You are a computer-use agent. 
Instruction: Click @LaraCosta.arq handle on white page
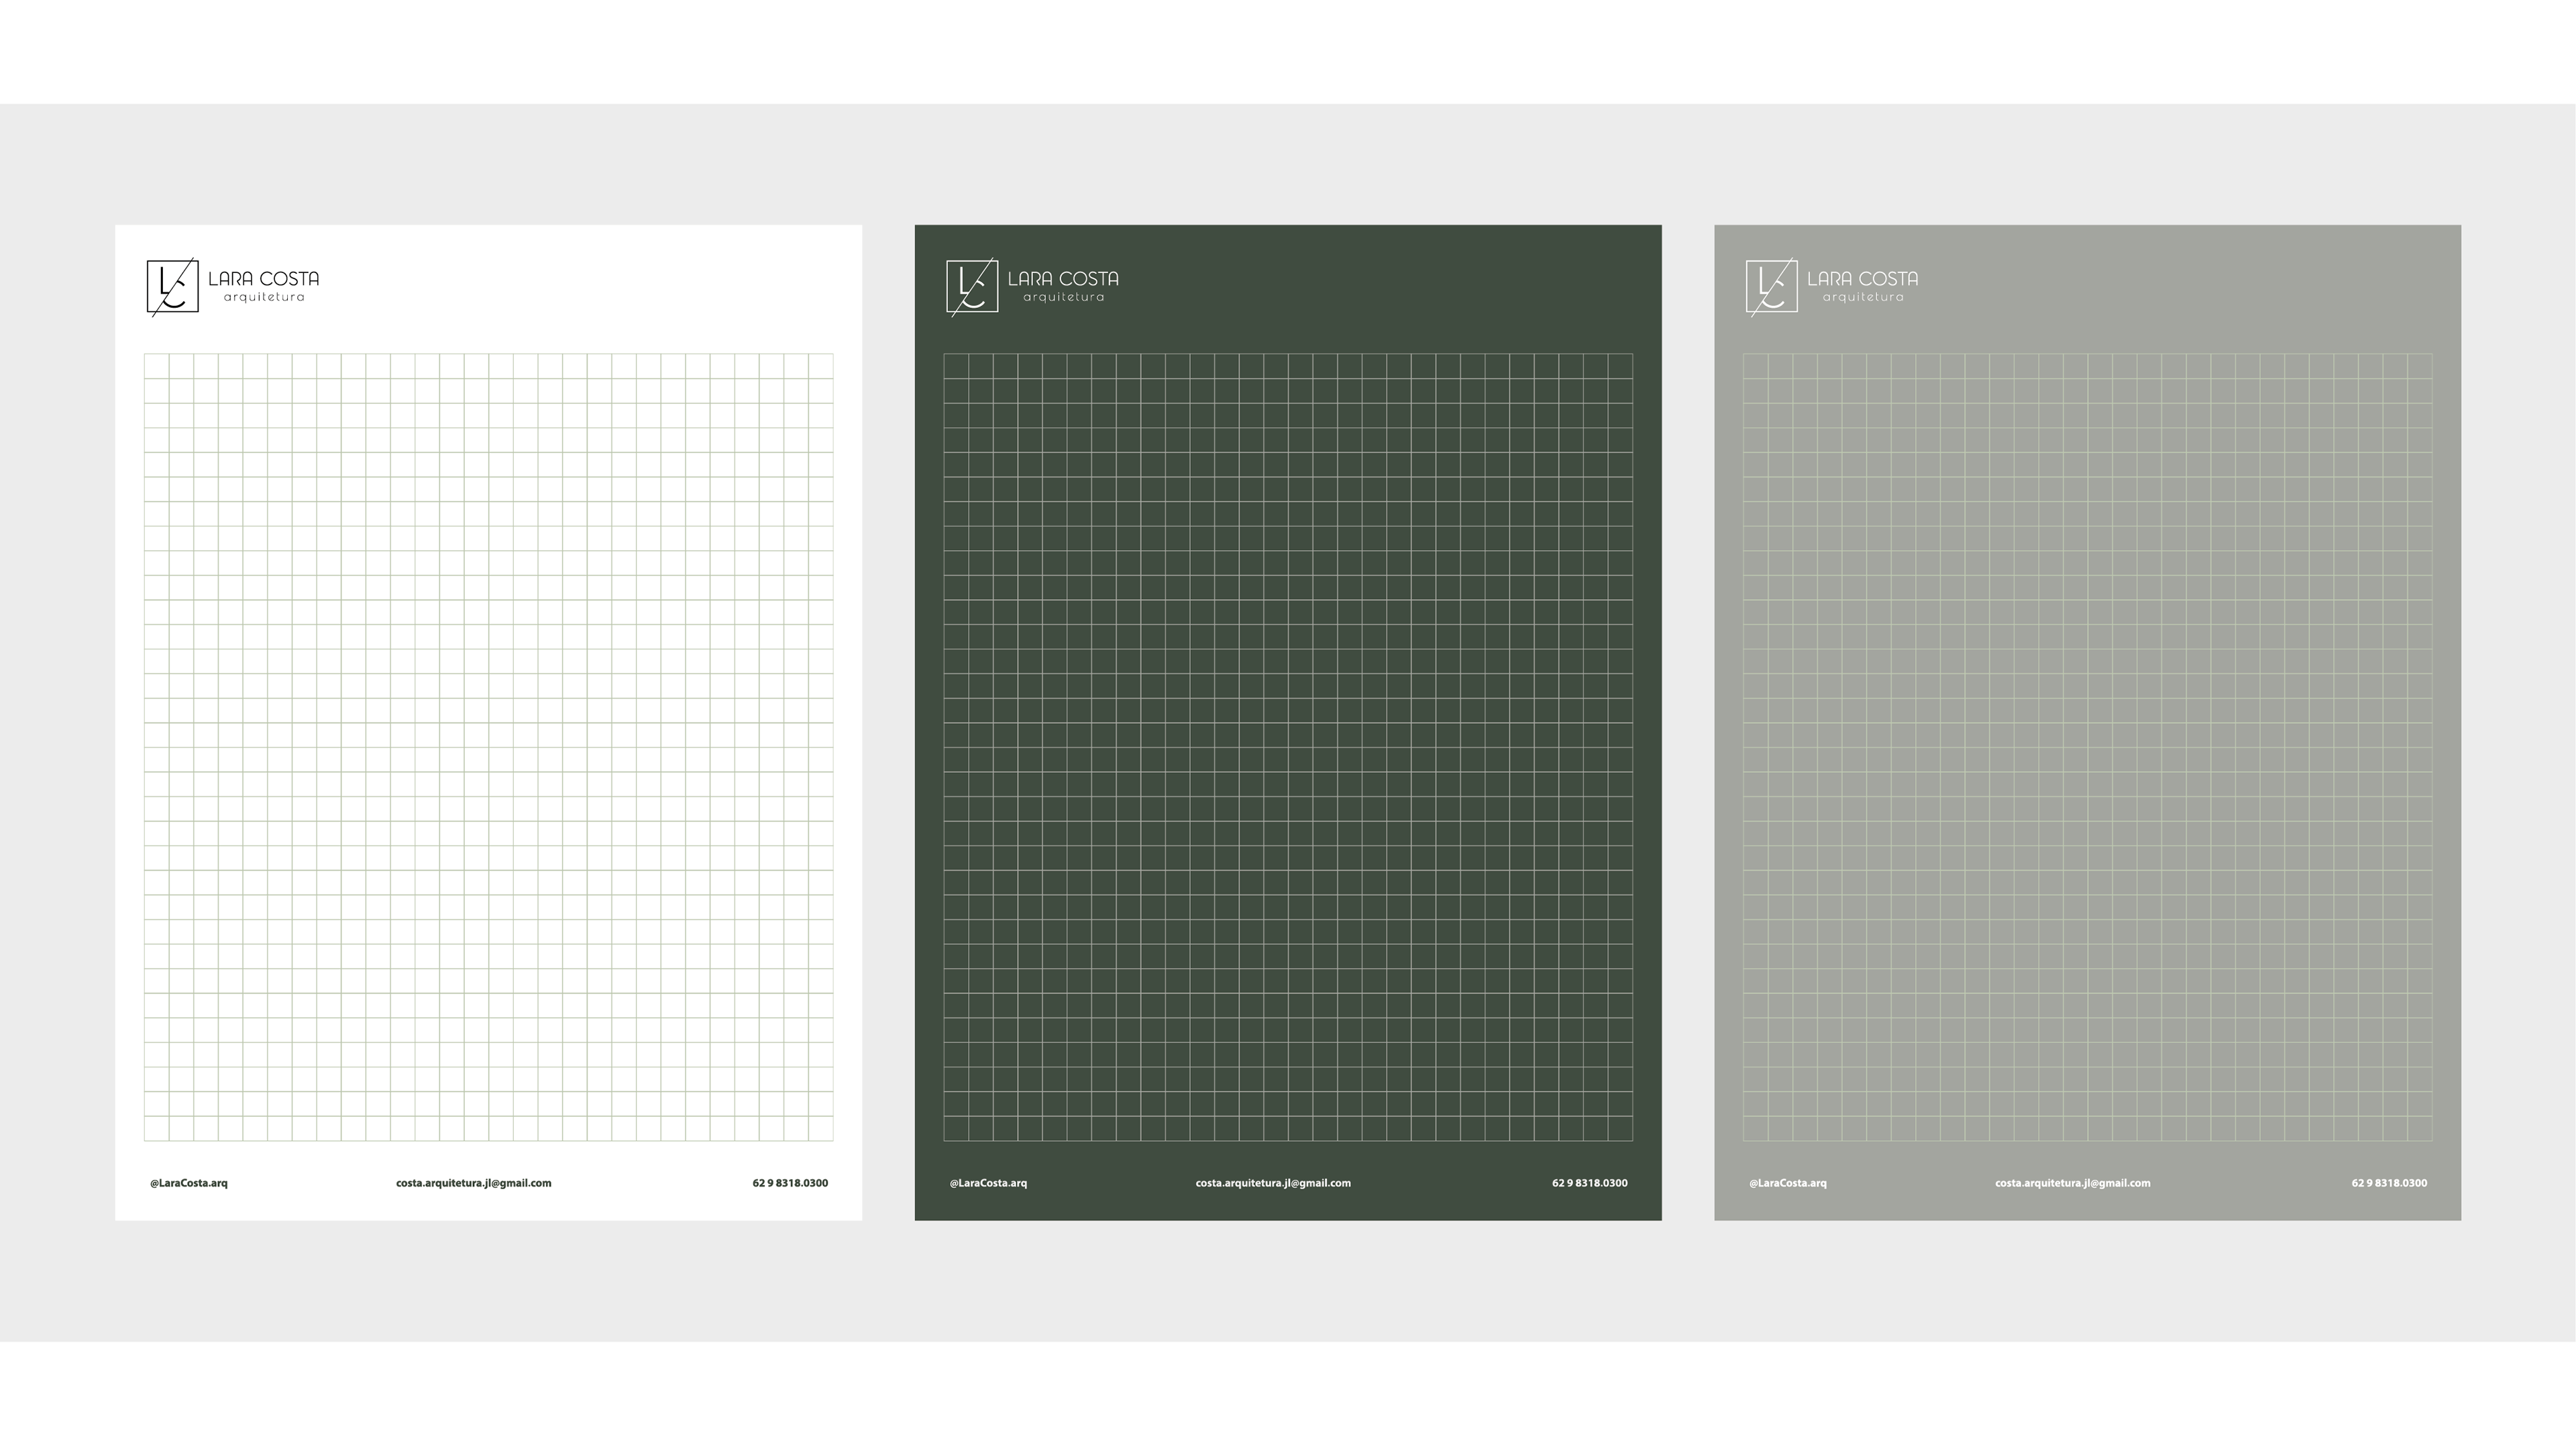tap(189, 1183)
